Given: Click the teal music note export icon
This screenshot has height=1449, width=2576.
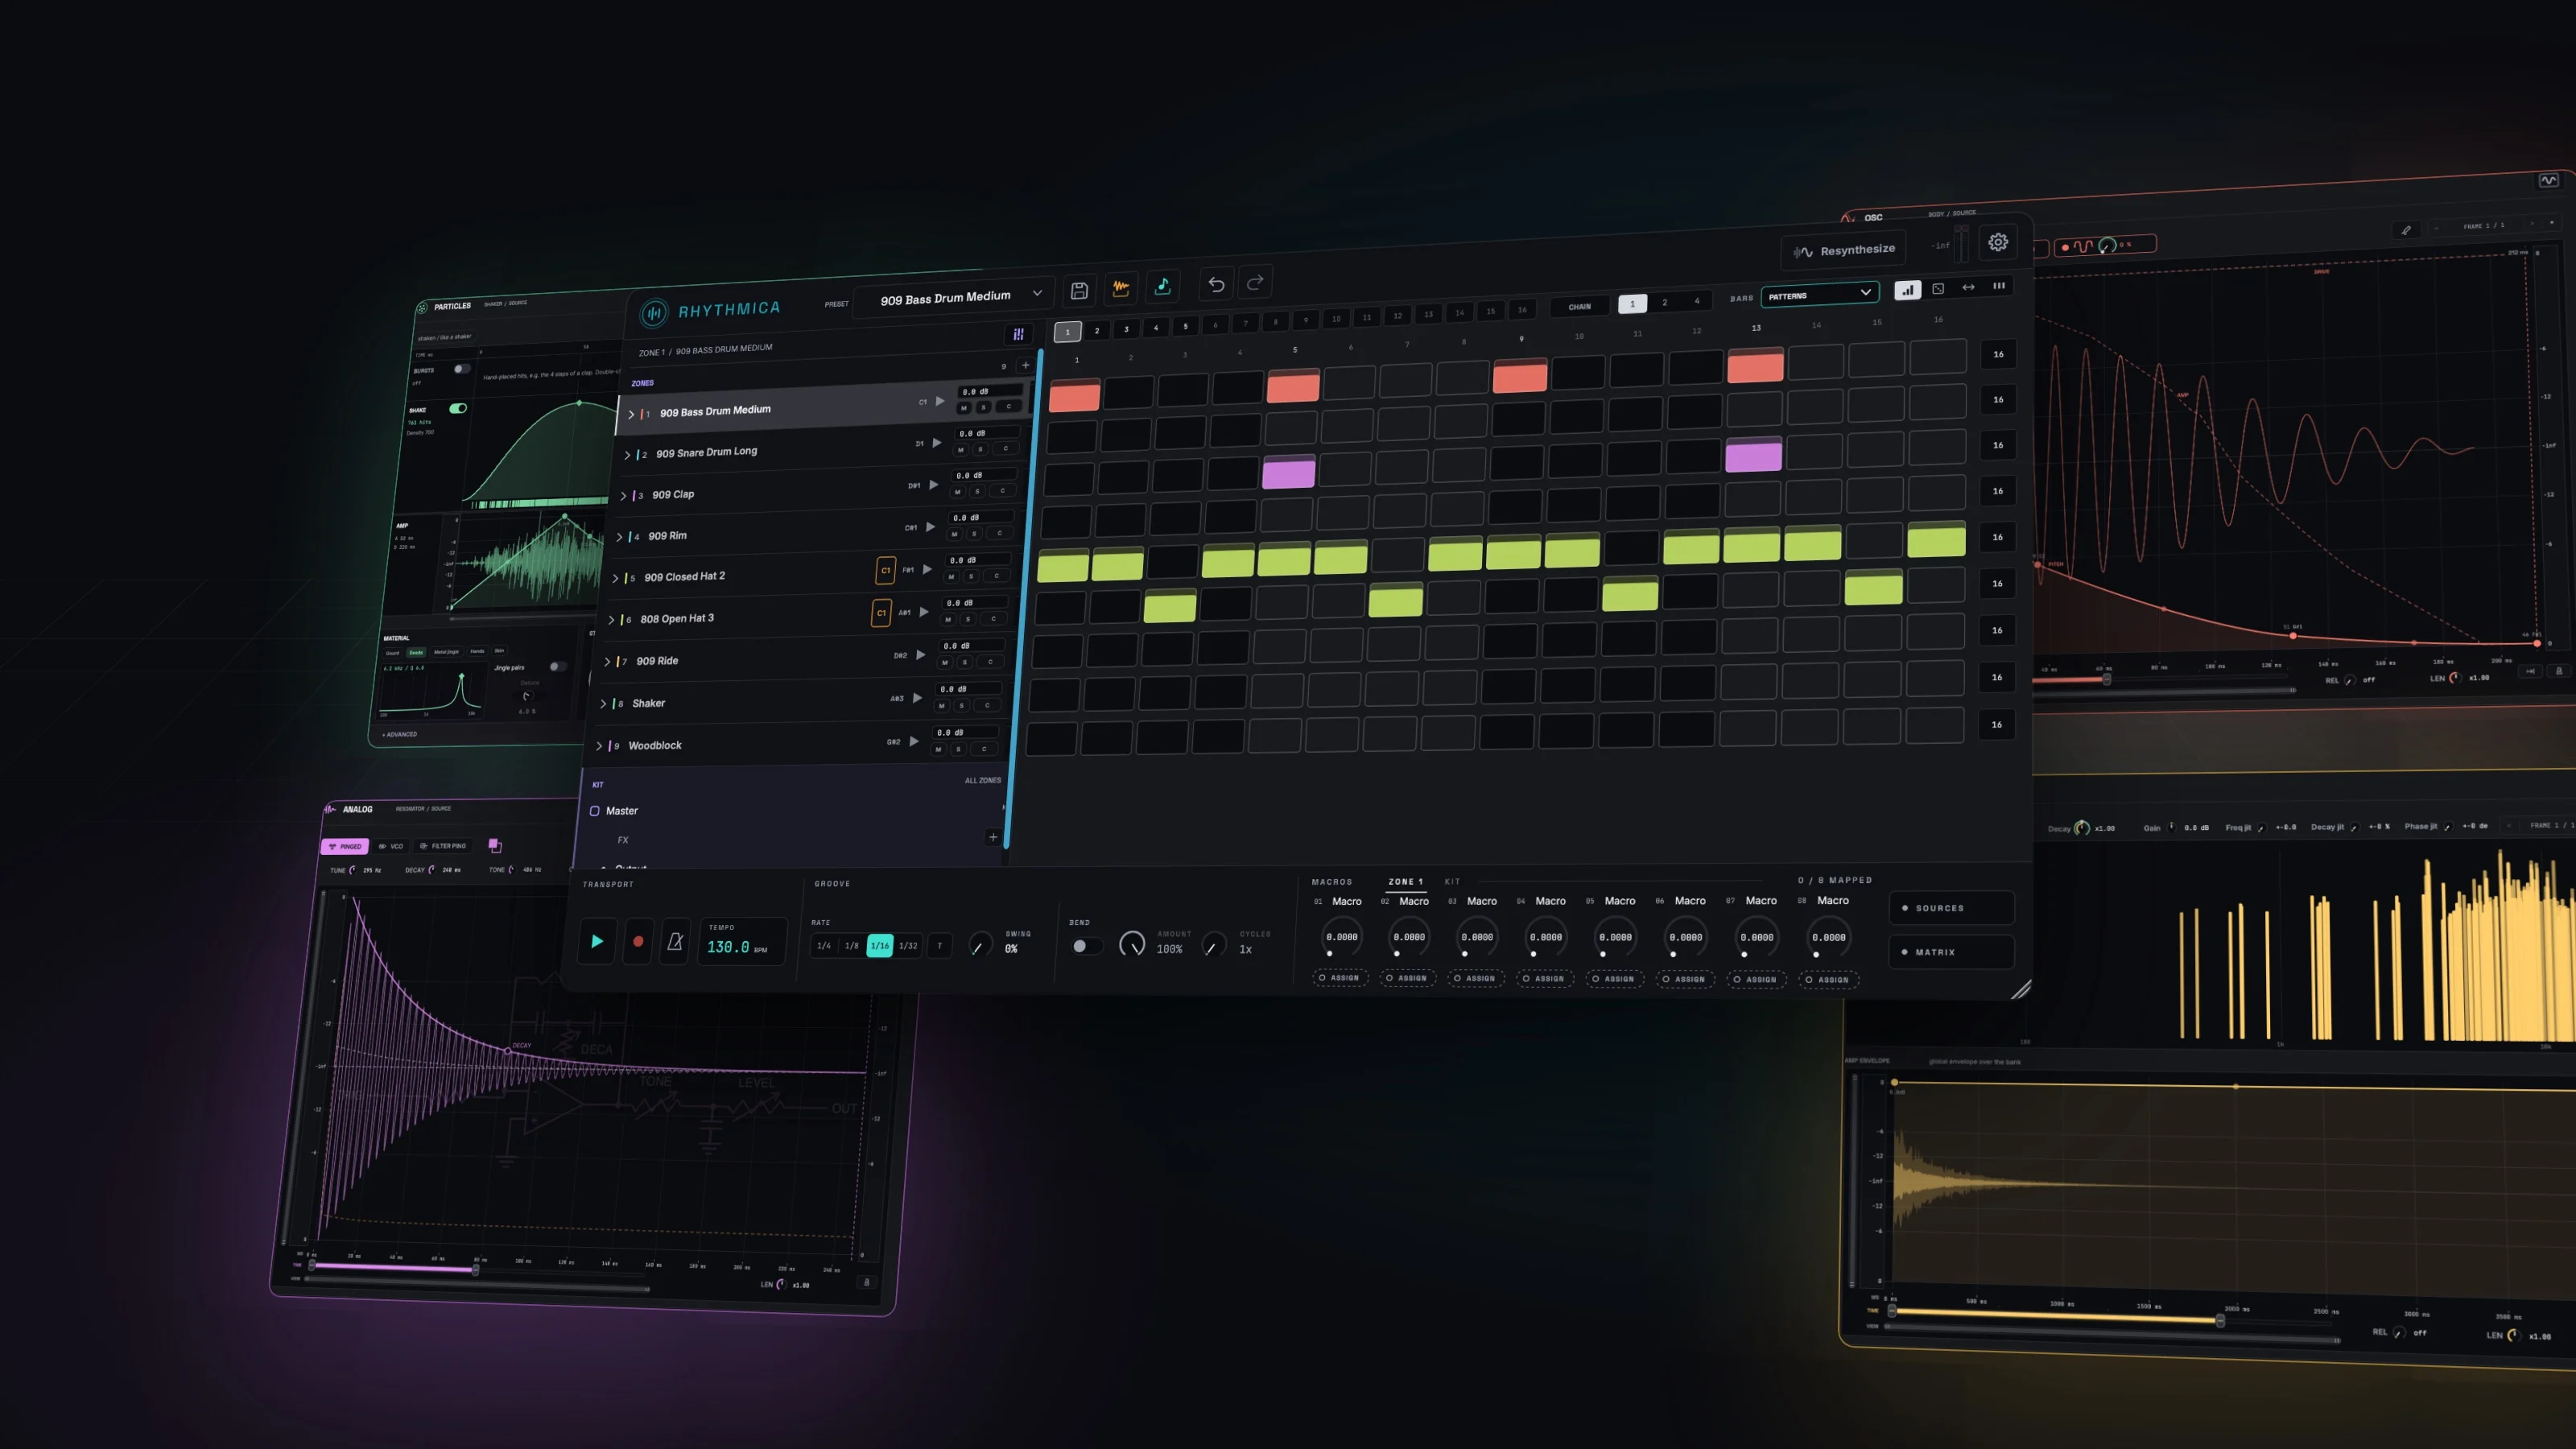Looking at the screenshot, I should click(x=1163, y=286).
